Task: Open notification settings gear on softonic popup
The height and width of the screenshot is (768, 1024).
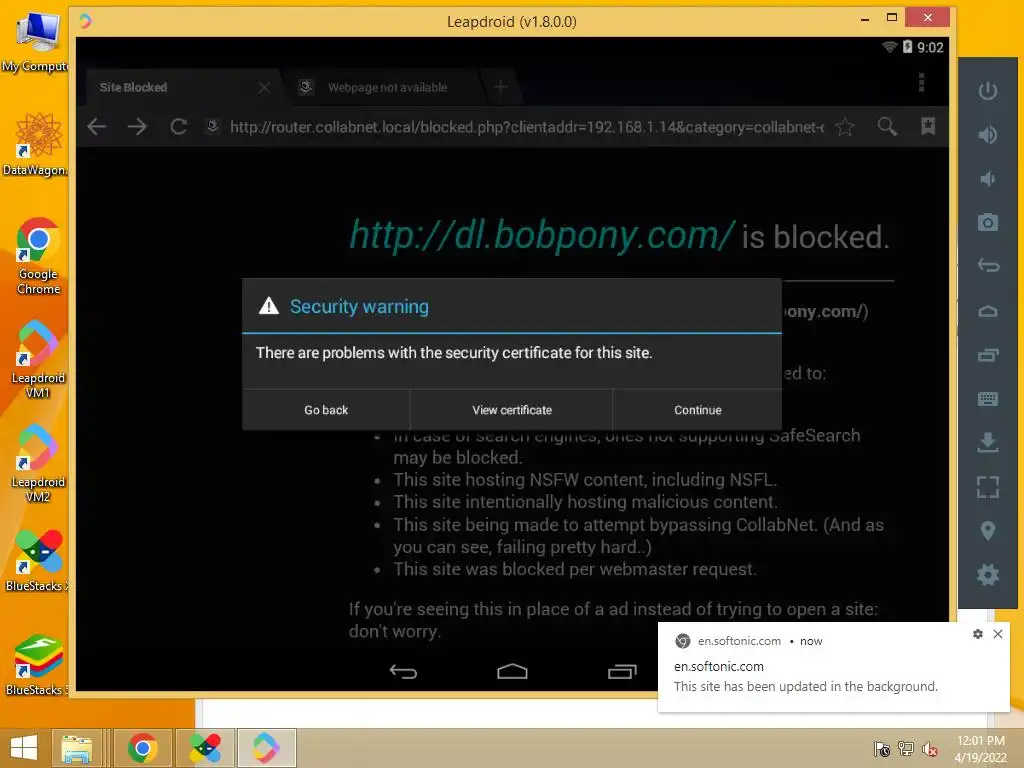Action: point(978,634)
